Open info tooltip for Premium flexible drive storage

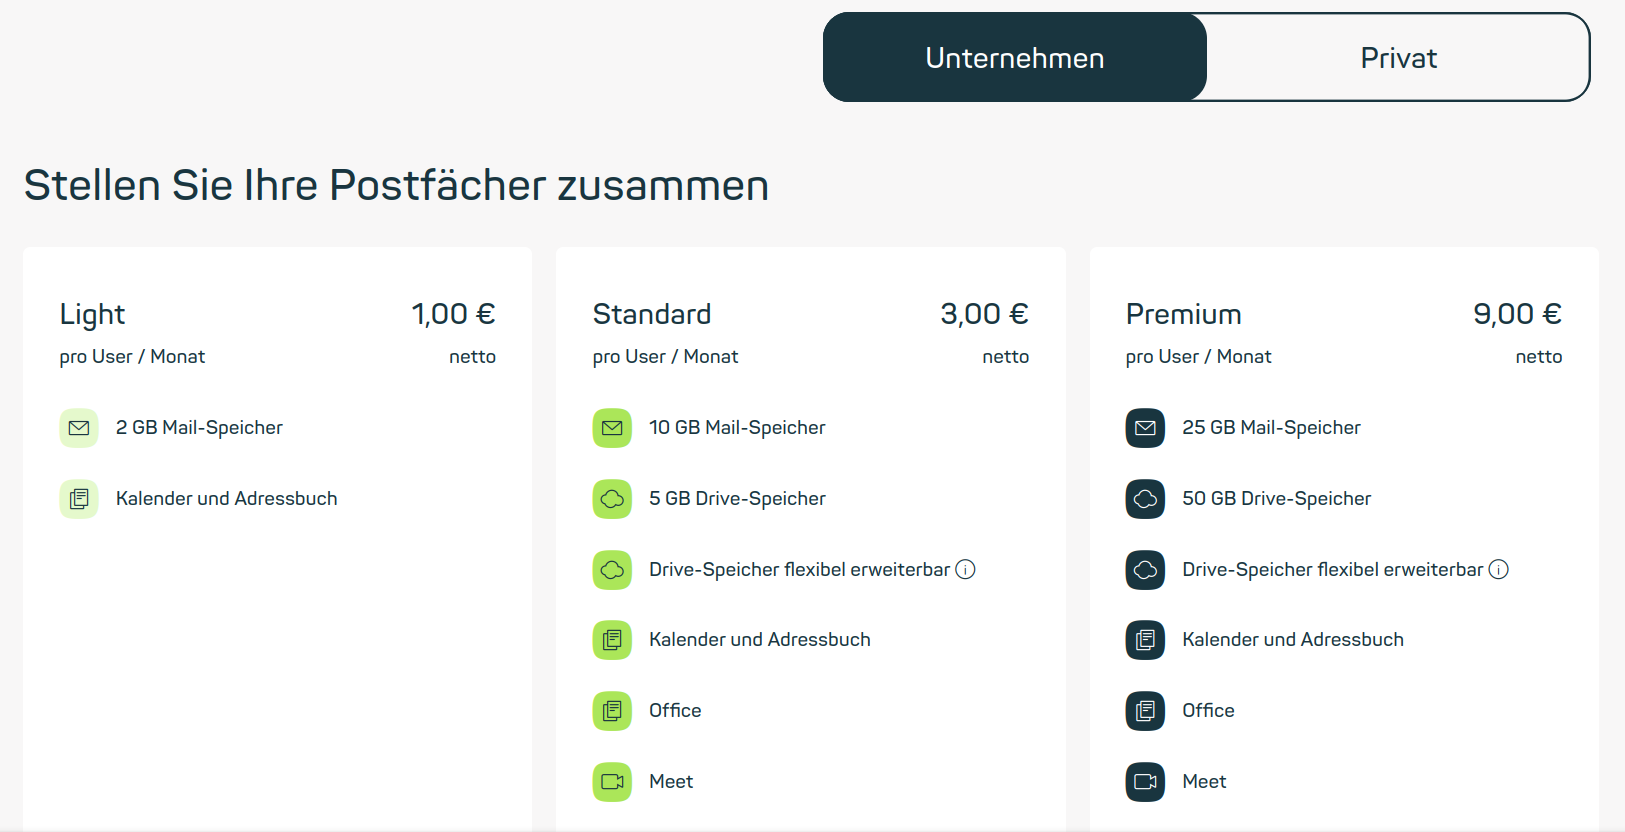click(1498, 570)
